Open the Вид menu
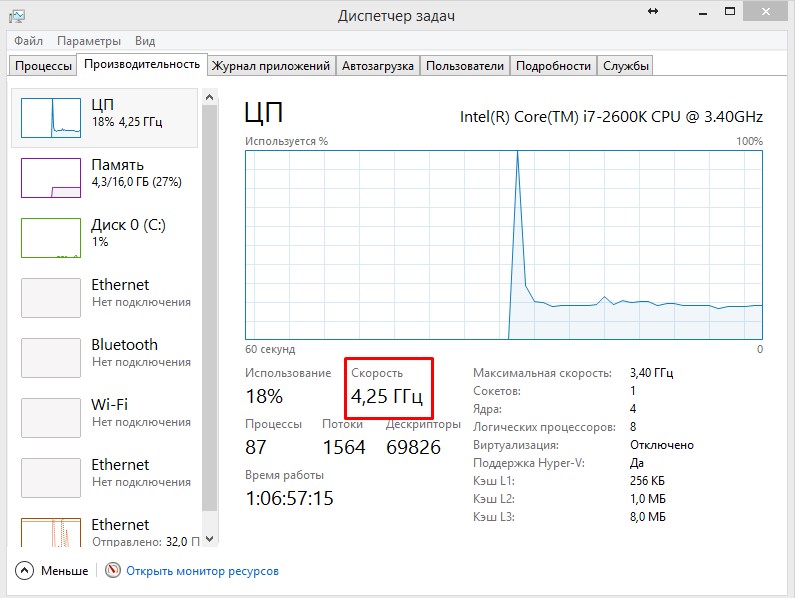The width and height of the screenshot is (795, 598). (x=145, y=41)
